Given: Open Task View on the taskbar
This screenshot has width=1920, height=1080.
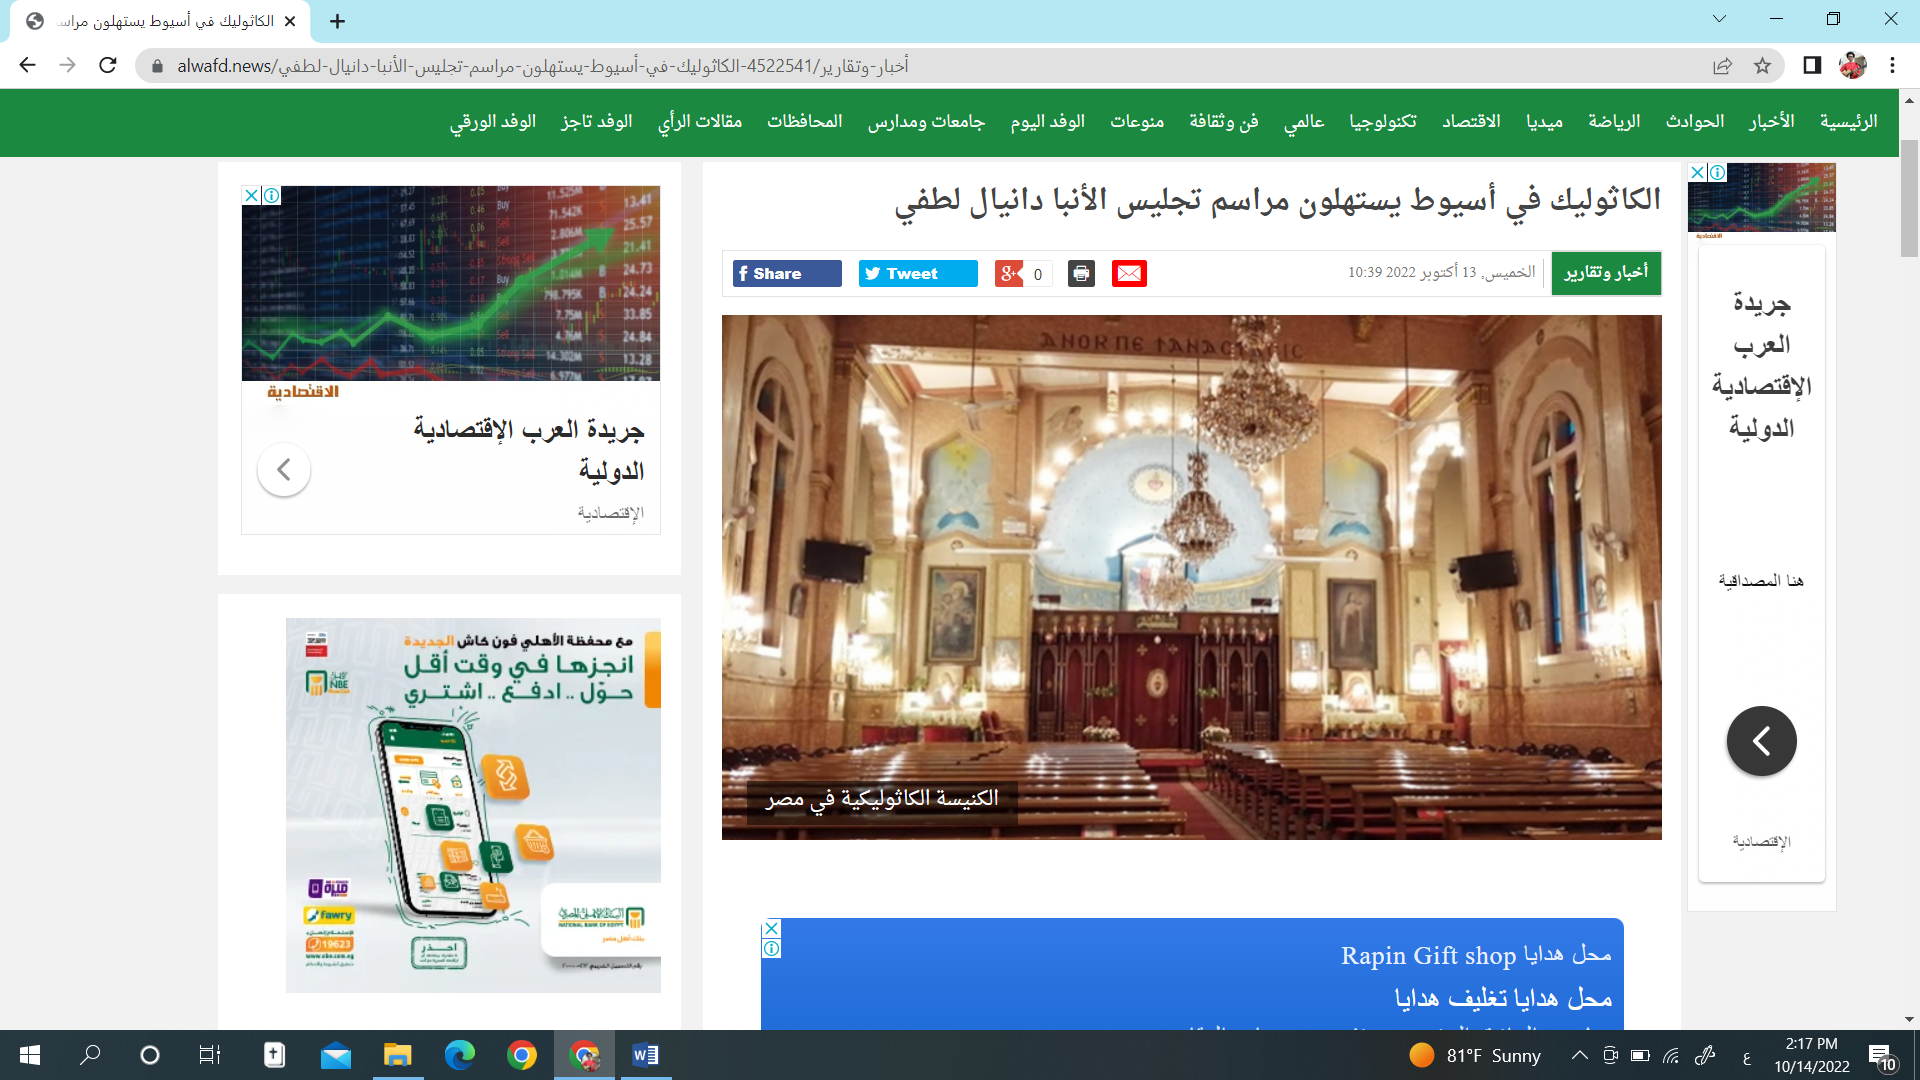Looking at the screenshot, I should [210, 1055].
